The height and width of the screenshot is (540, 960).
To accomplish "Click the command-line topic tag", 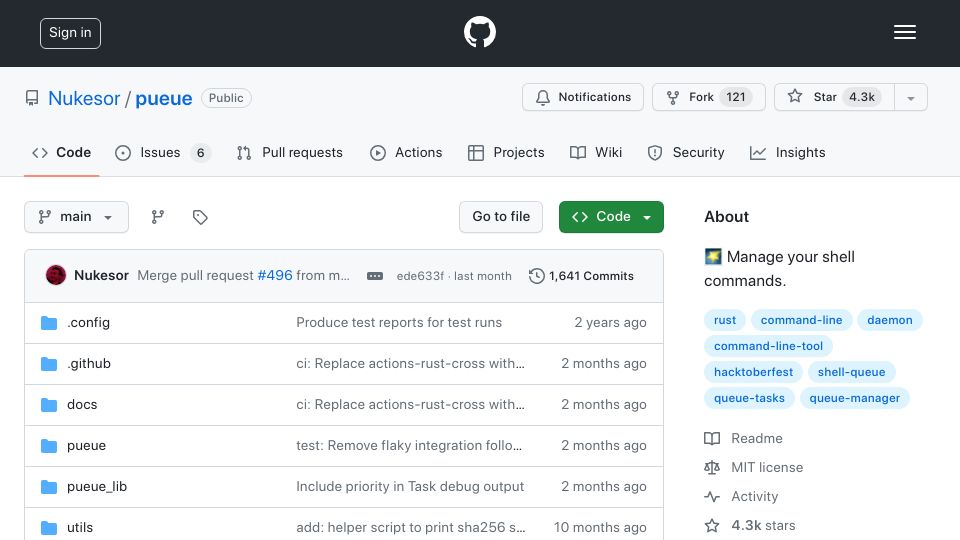I will click(x=801, y=320).
